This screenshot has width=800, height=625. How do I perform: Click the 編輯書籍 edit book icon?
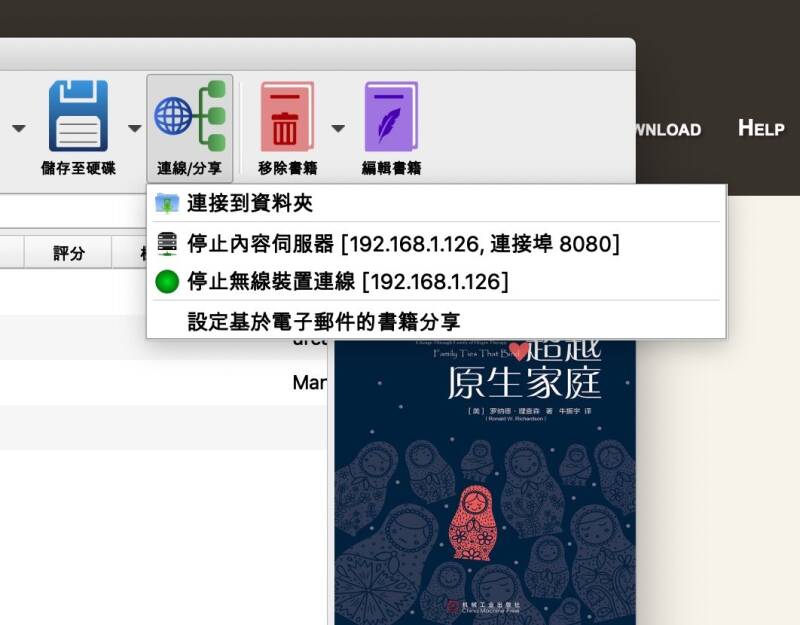391,117
